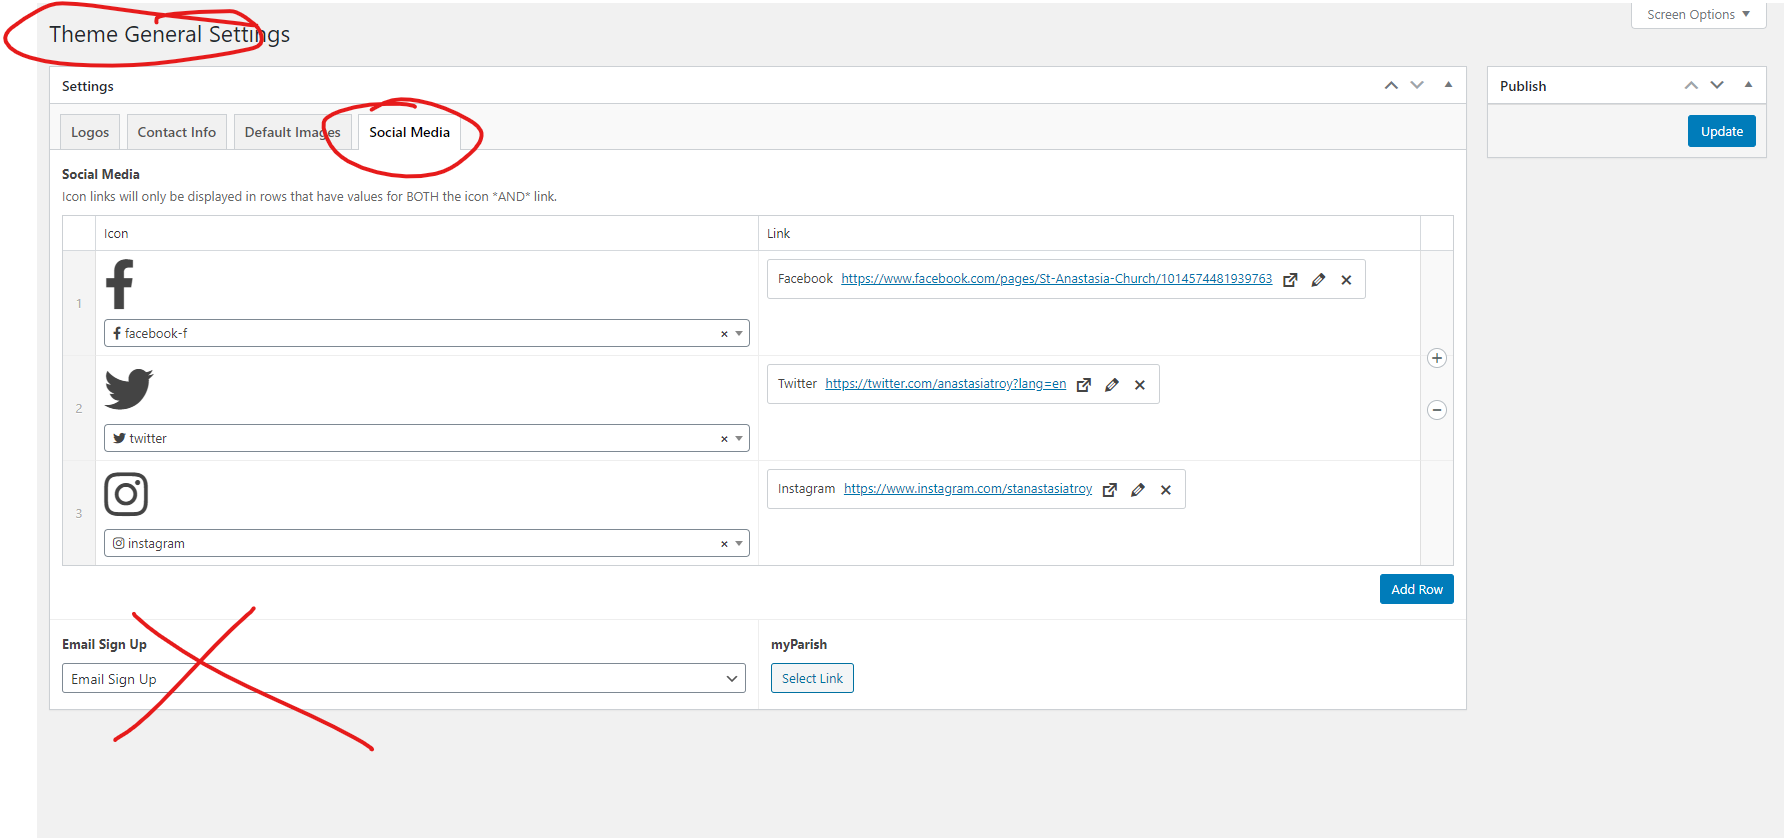Click Select Link under myParish
The image size is (1784, 838).
812,678
